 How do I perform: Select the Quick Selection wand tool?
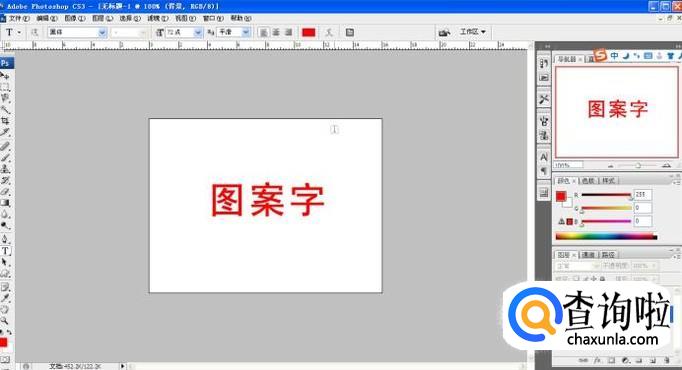click(x=5, y=109)
